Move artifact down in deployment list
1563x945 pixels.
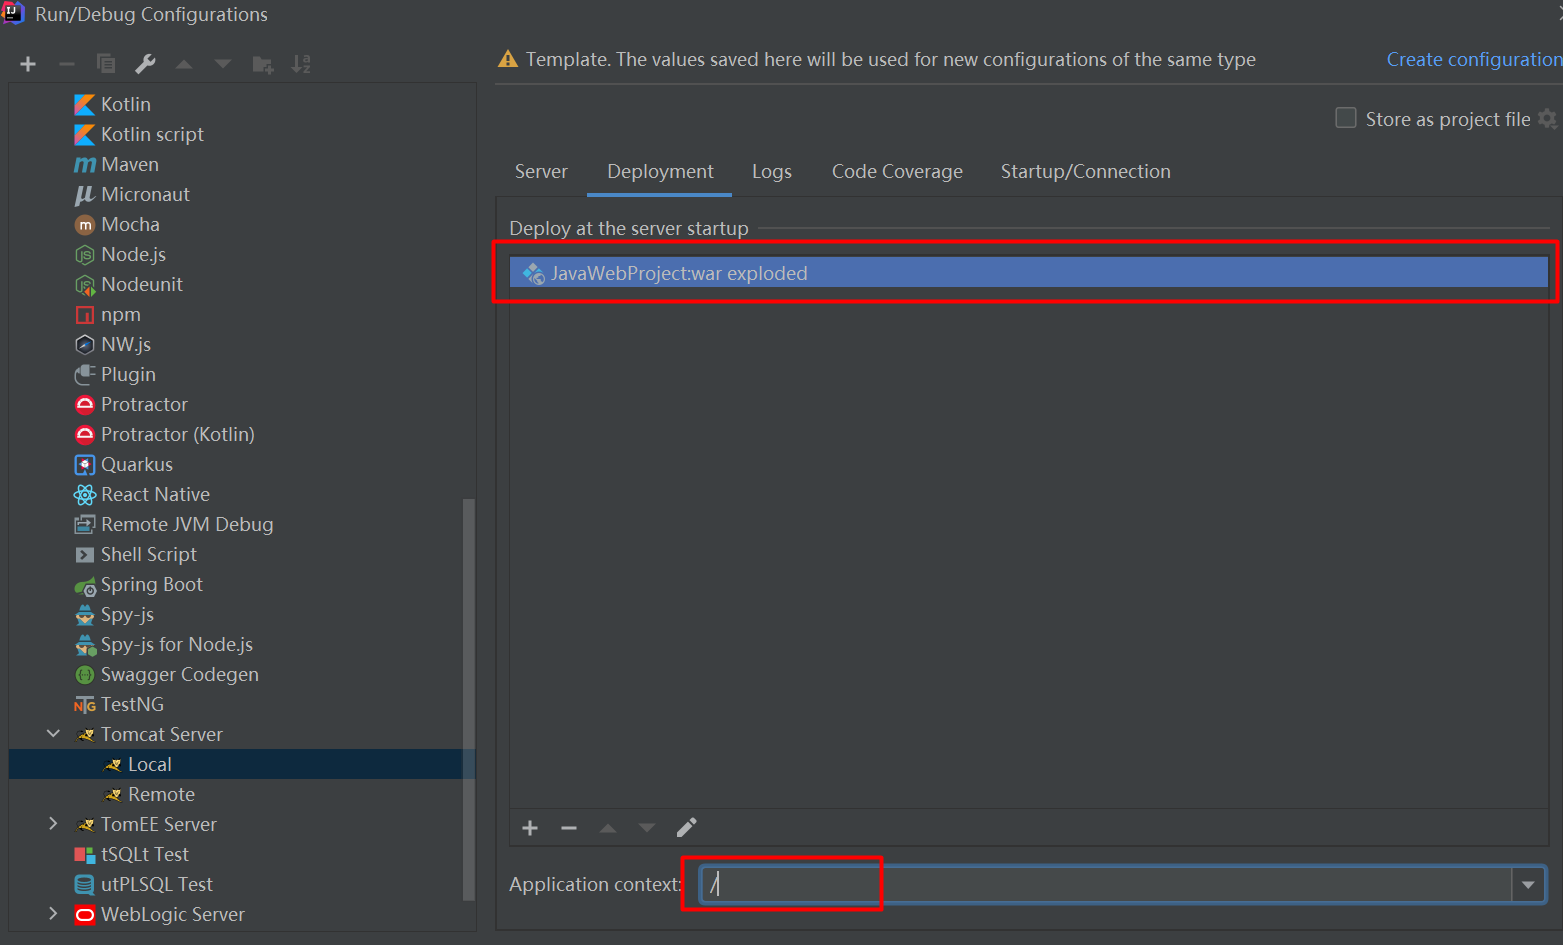click(x=647, y=828)
